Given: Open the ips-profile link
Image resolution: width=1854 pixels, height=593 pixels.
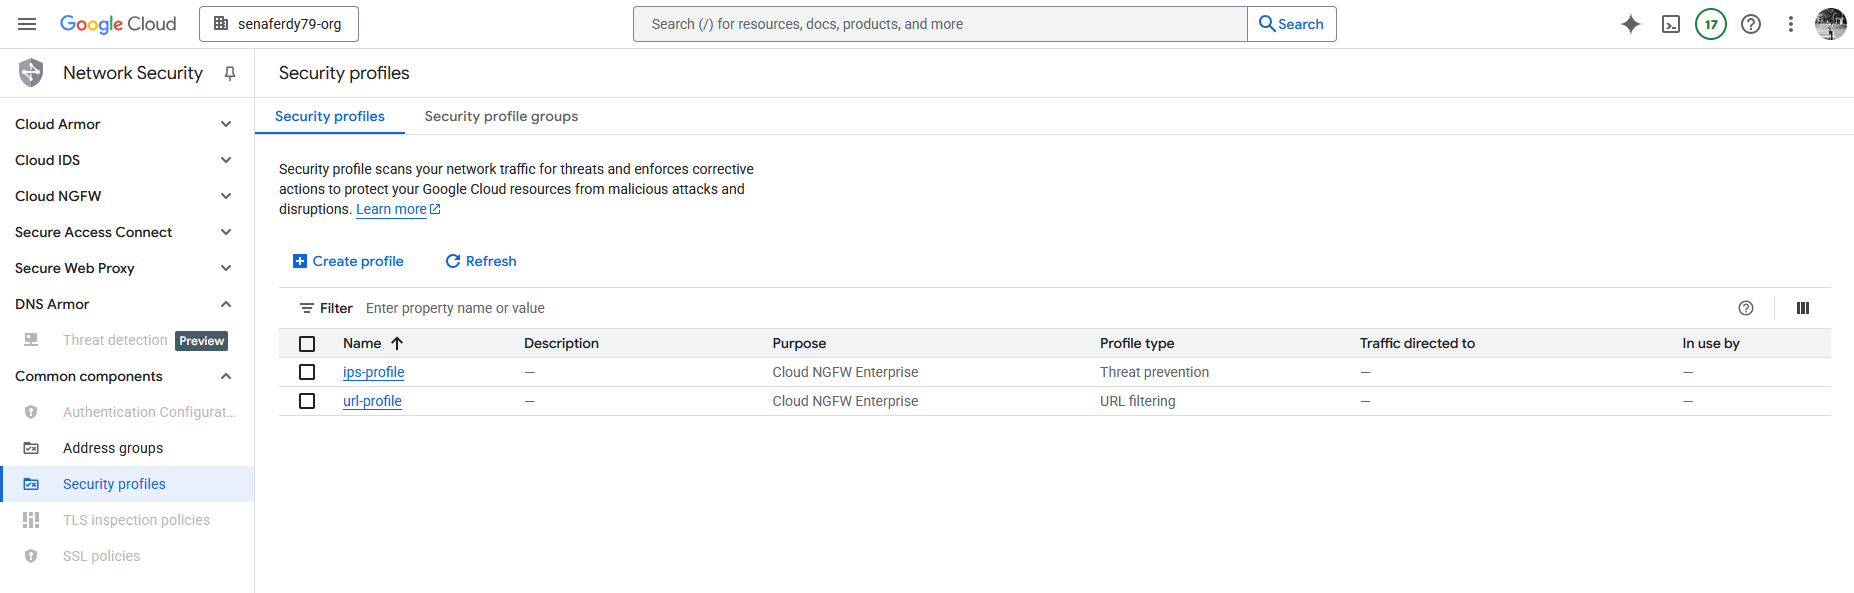Looking at the screenshot, I should coord(373,372).
